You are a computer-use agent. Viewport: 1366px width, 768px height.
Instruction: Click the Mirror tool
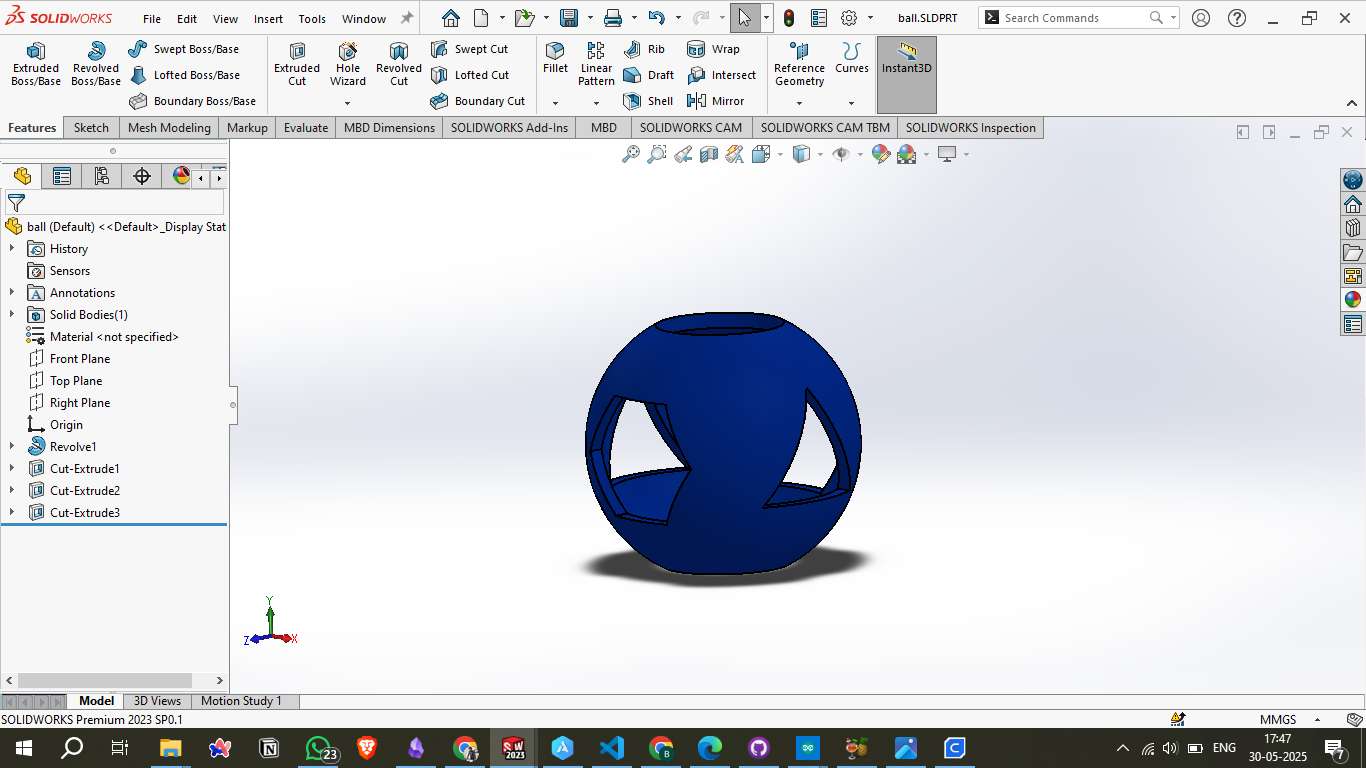click(716, 101)
